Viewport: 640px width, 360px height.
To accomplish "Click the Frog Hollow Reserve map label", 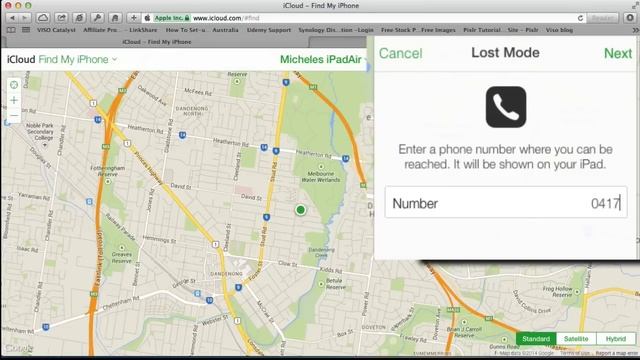I will [x=558, y=291].
